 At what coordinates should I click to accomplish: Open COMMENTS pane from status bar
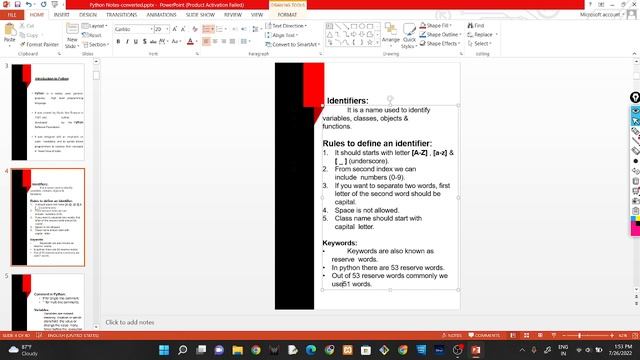pos(484,335)
